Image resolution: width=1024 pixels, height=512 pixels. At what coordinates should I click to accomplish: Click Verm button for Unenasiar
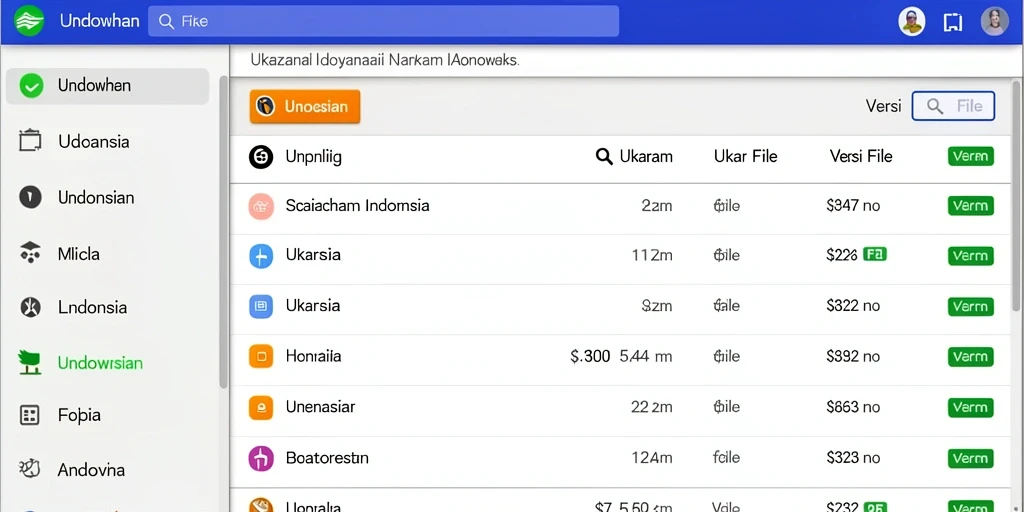point(970,408)
